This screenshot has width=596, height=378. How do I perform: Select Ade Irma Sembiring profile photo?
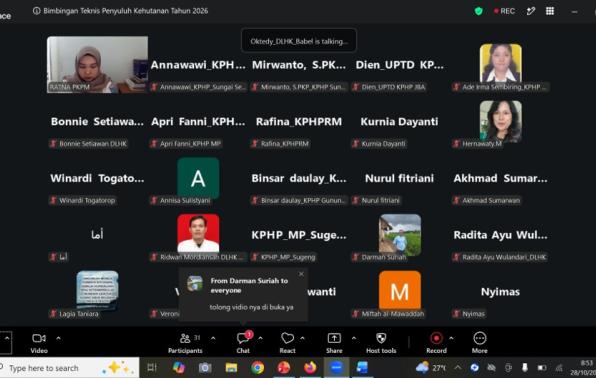pyautogui.click(x=501, y=63)
